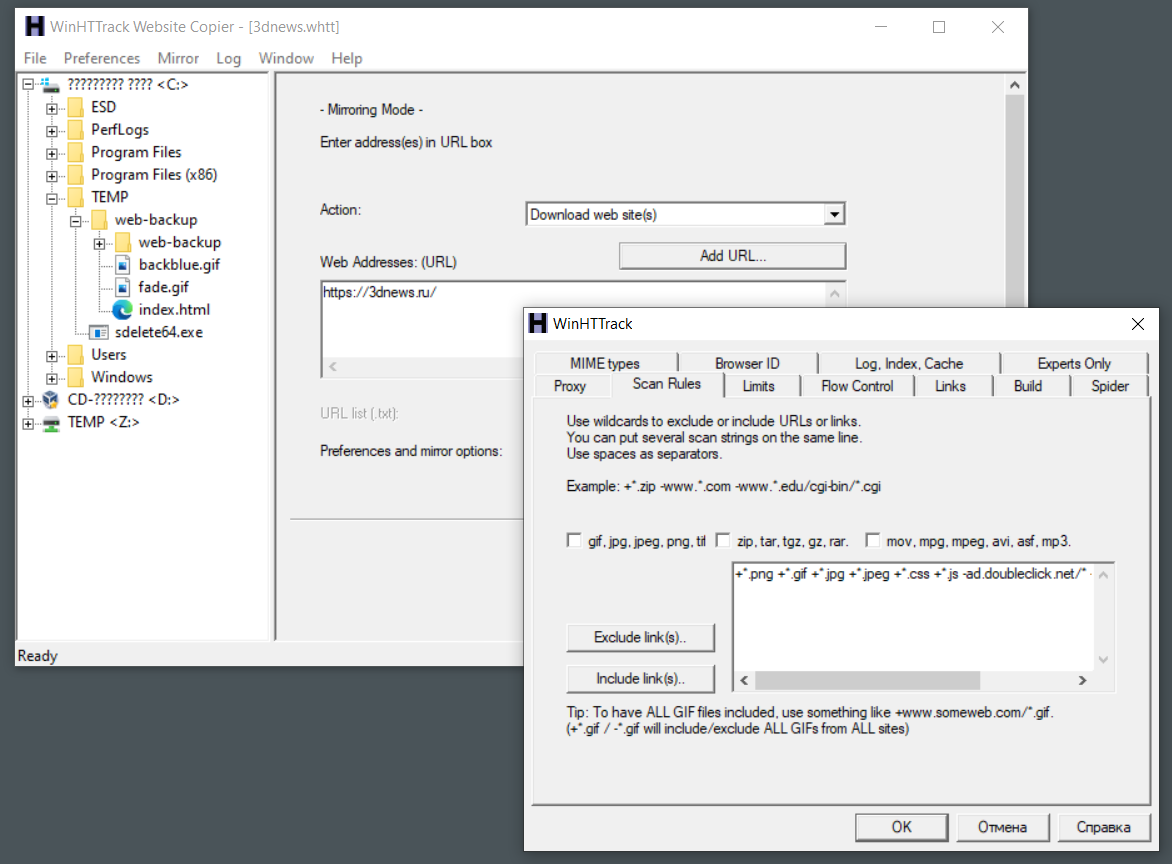
Task: Click the index.html Edge browser icon
Action: click(x=123, y=309)
